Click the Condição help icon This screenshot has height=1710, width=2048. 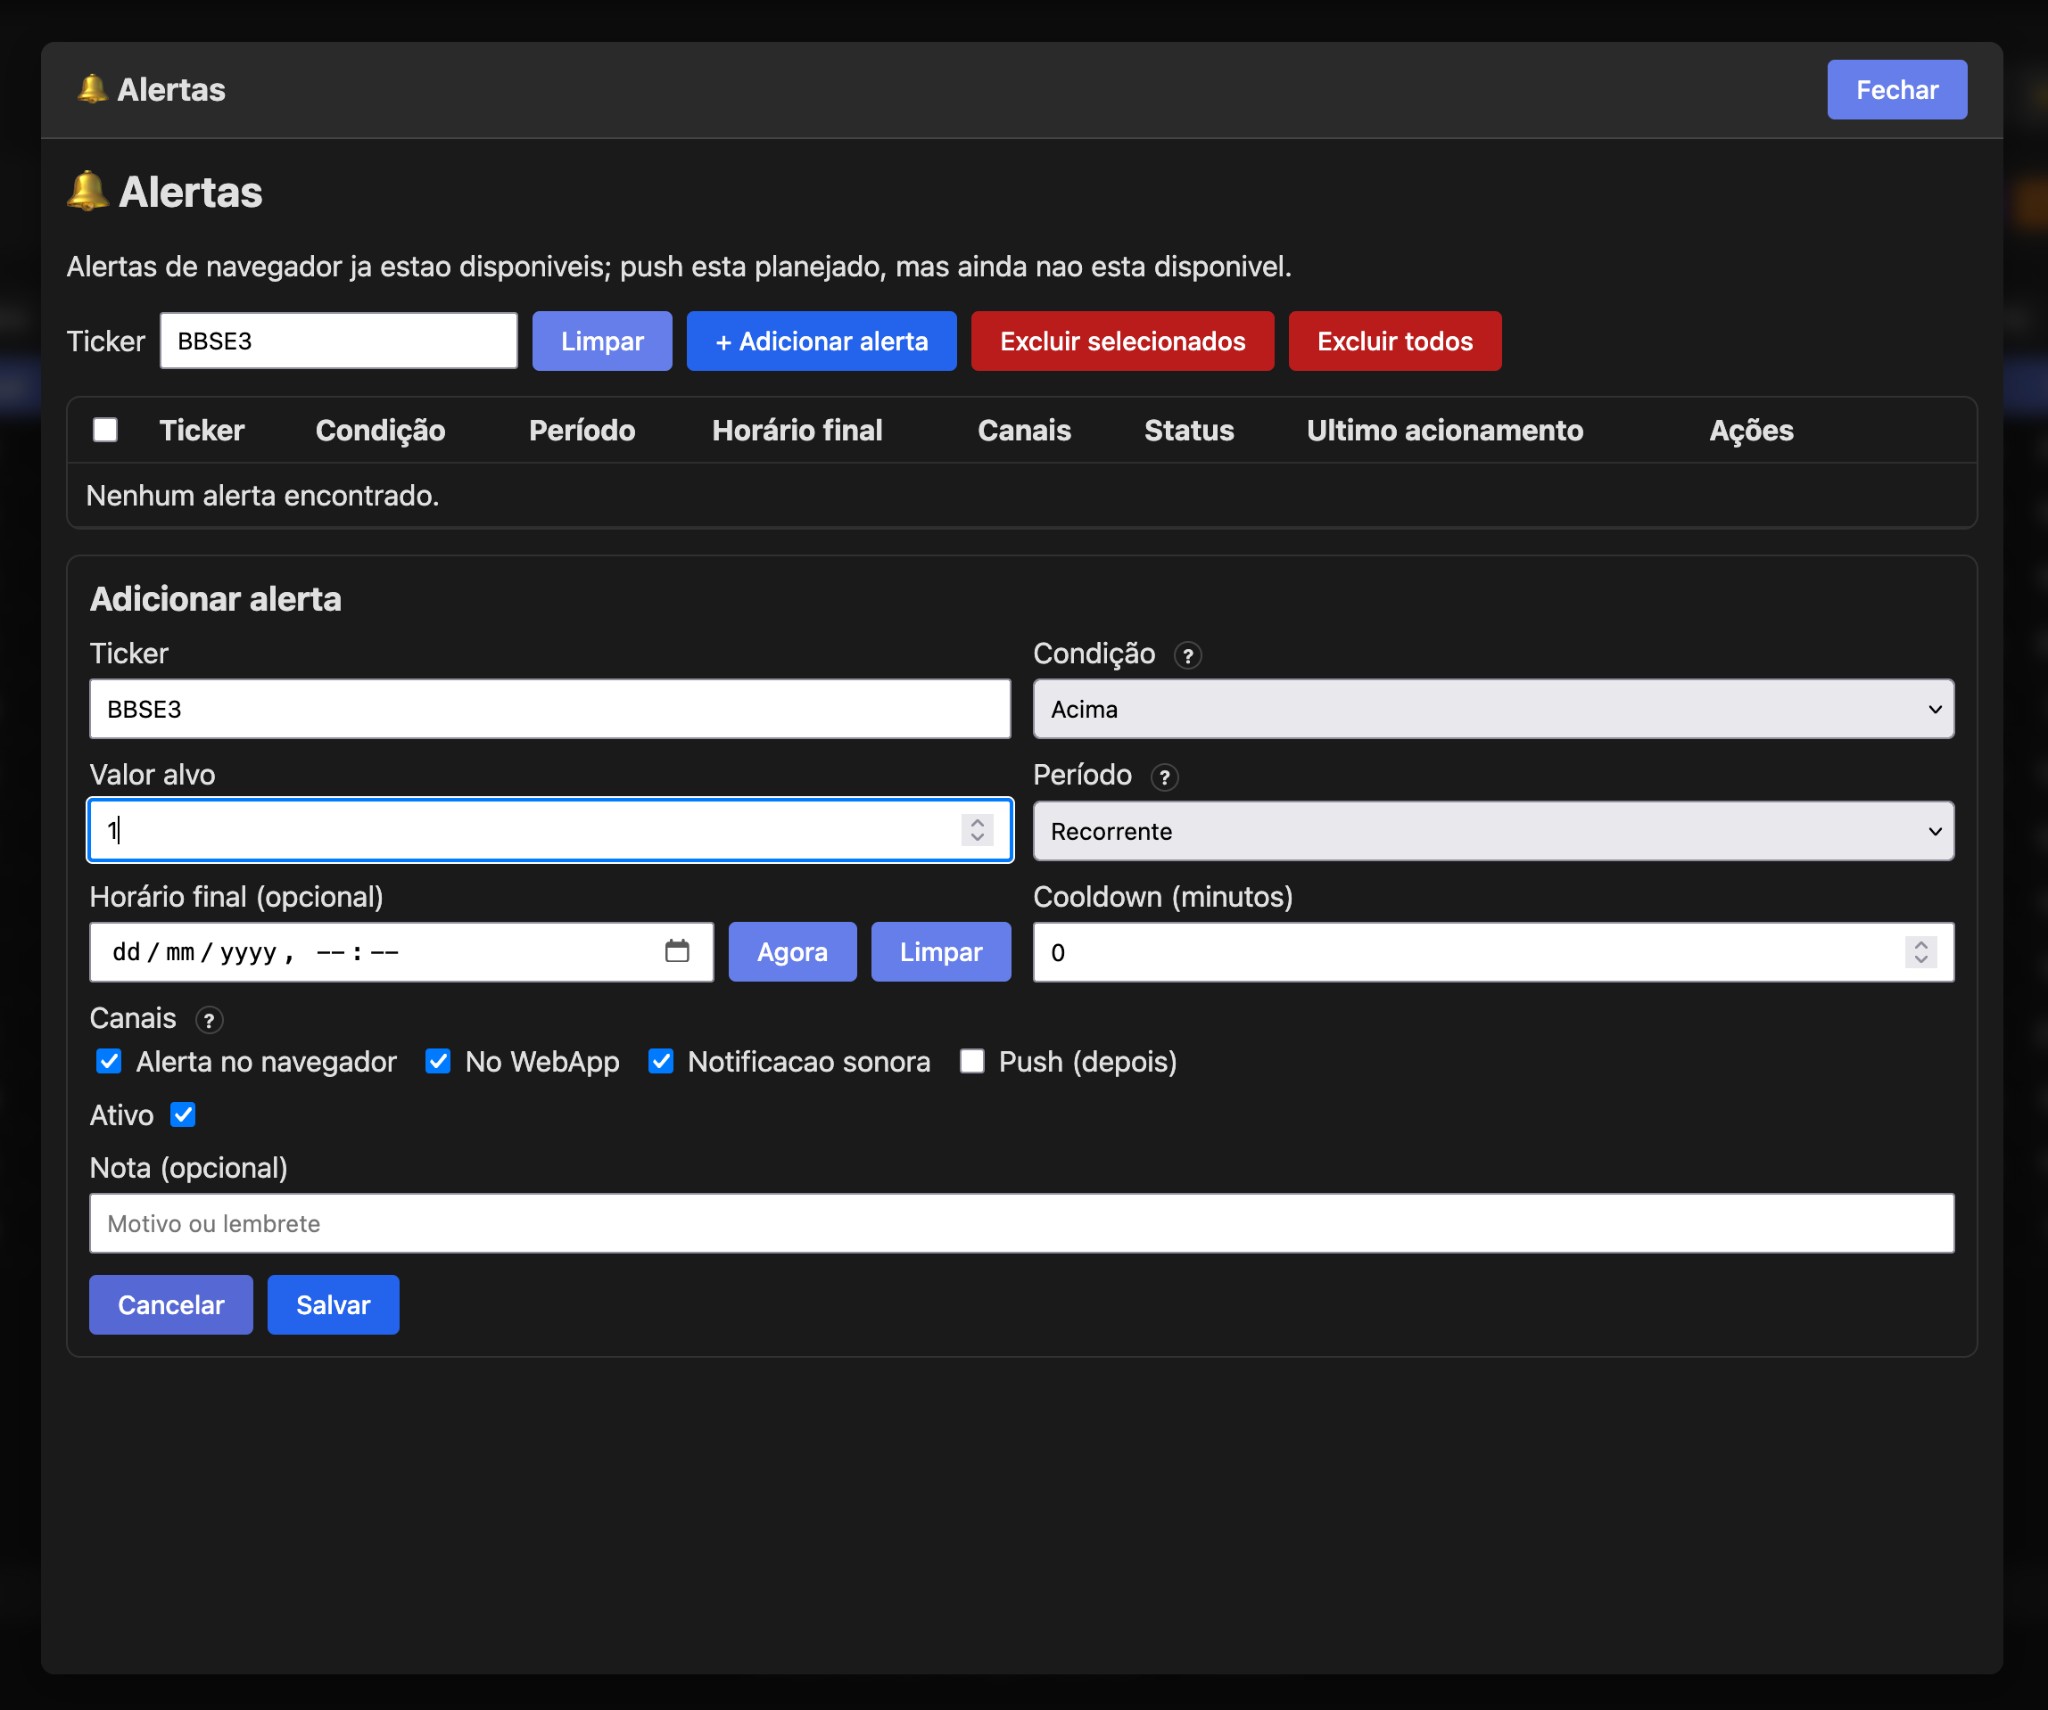[x=1188, y=657]
